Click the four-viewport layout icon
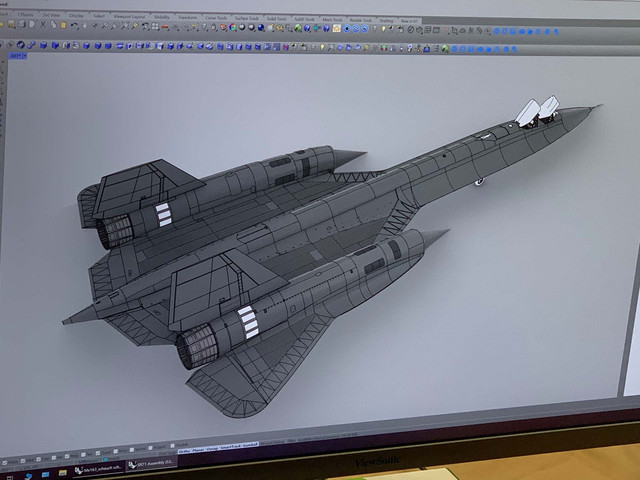Image resolution: width=640 pixels, height=480 pixels. tap(155, 27)
